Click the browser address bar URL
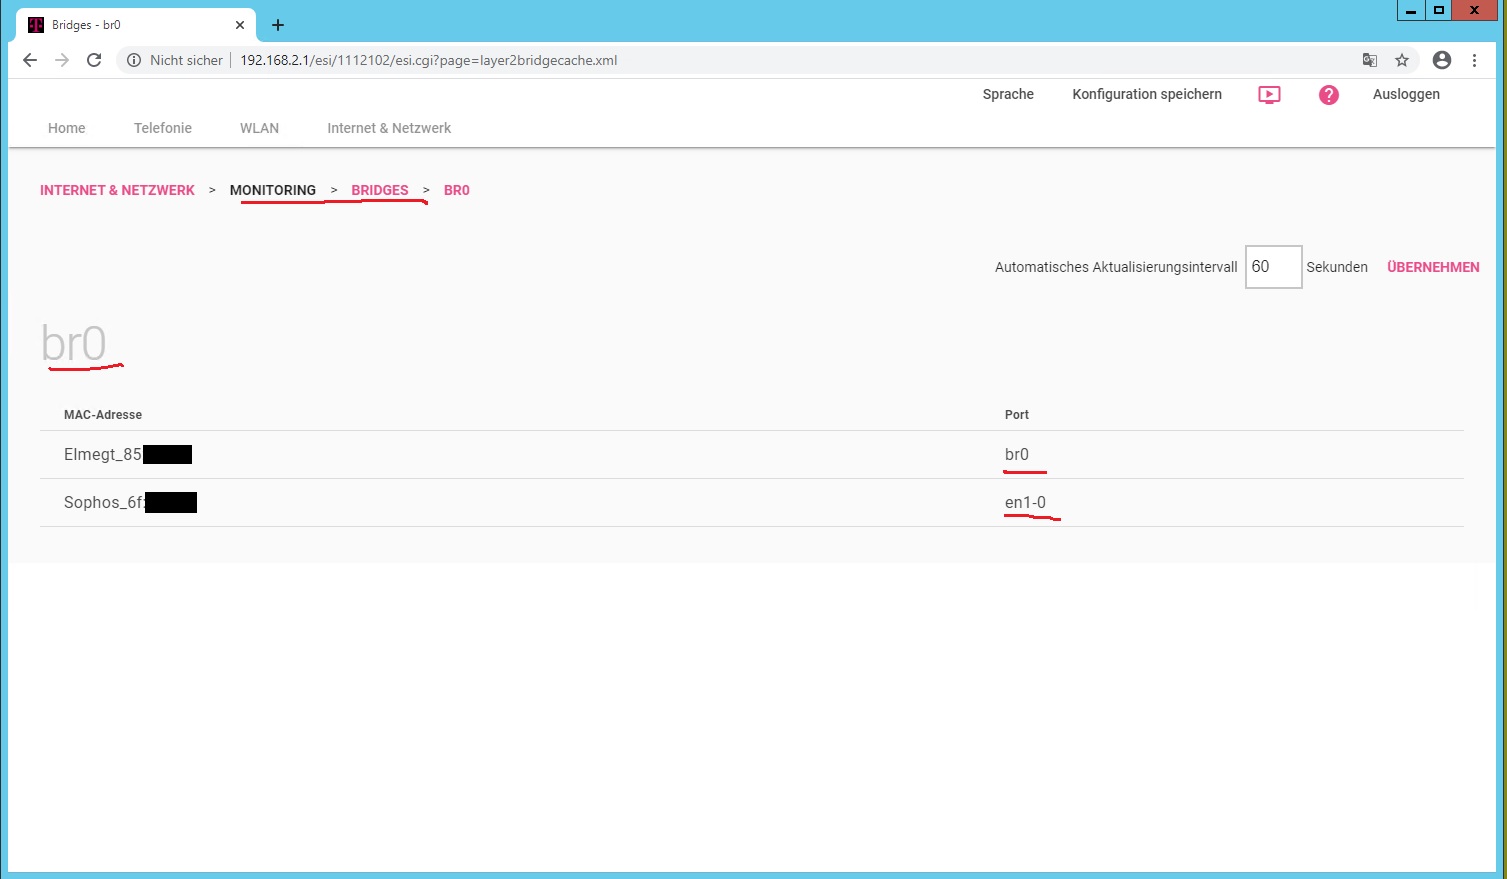The height and width of the screenshot is (879, 1507). coord(428,60)
